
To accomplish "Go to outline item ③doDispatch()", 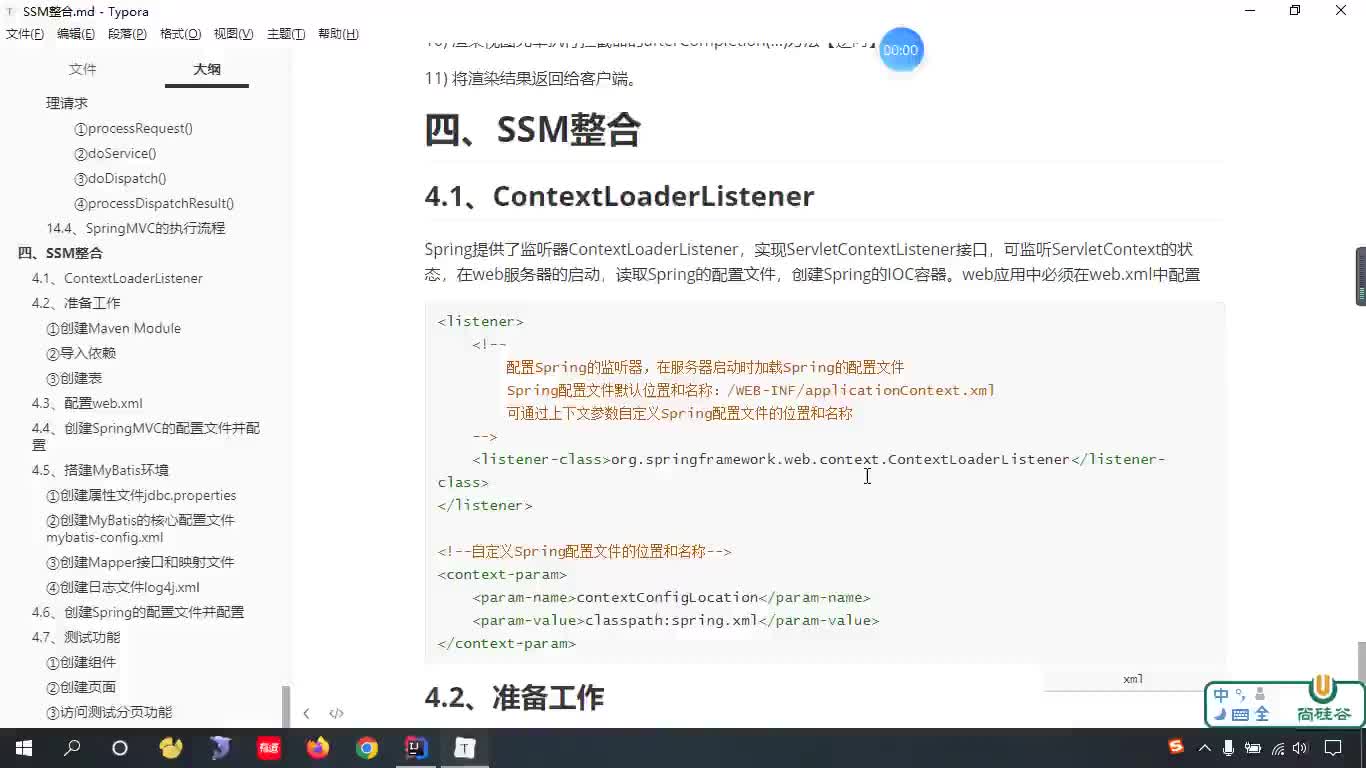I will point(120,178).
